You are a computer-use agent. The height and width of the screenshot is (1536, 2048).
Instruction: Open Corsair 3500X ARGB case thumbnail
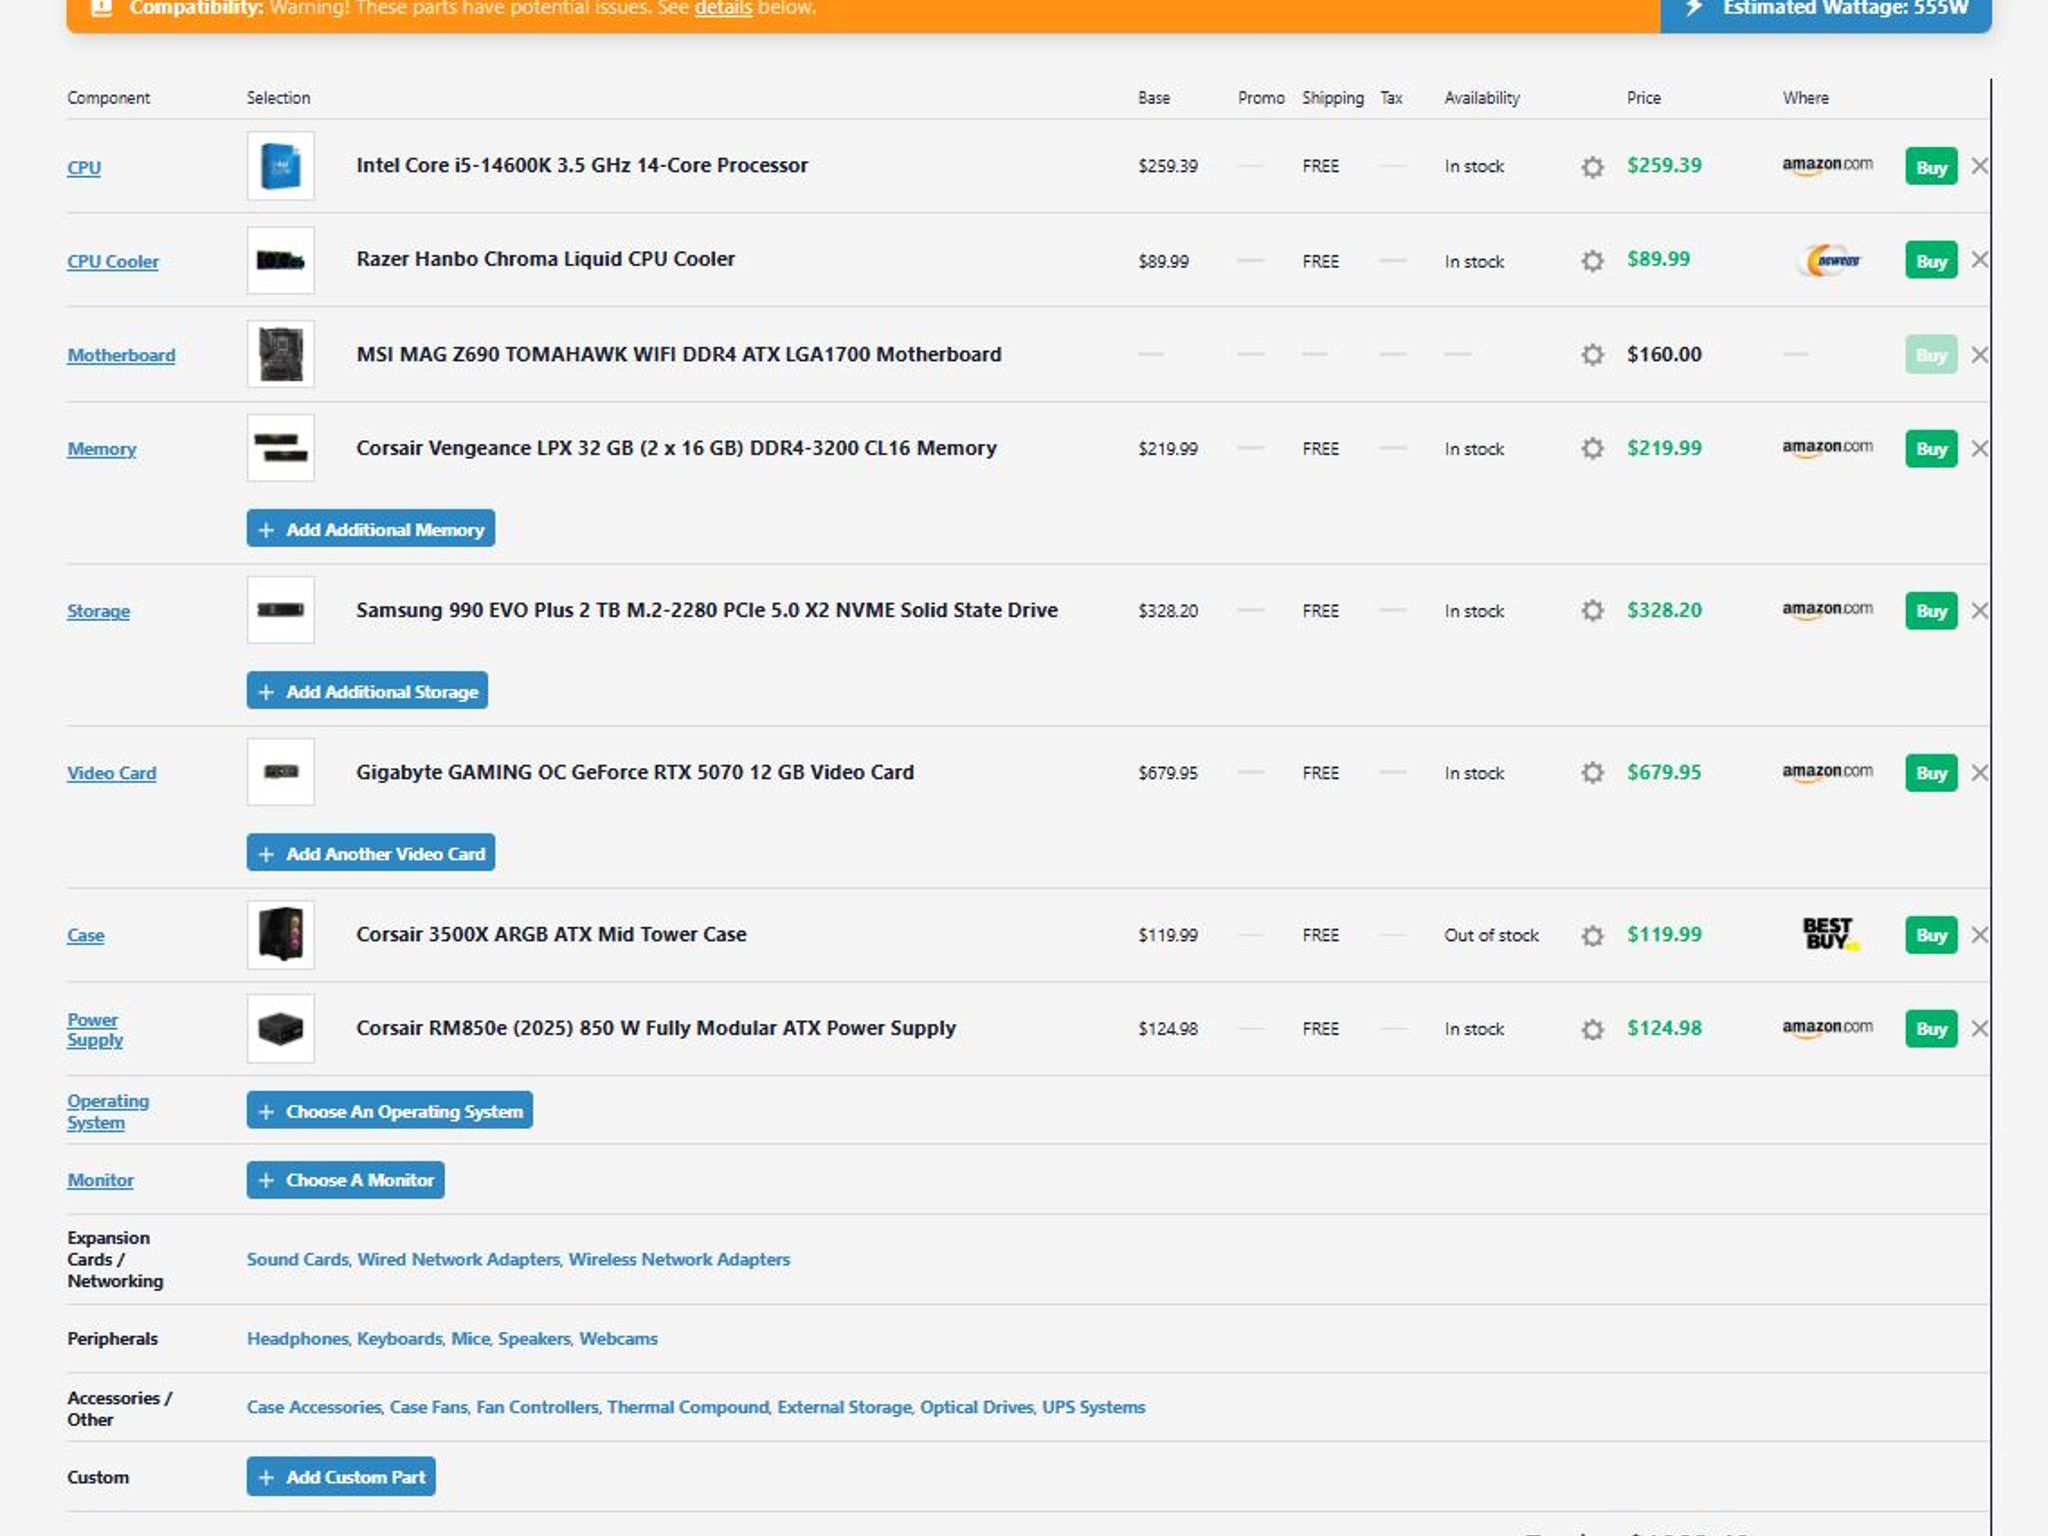280,934
